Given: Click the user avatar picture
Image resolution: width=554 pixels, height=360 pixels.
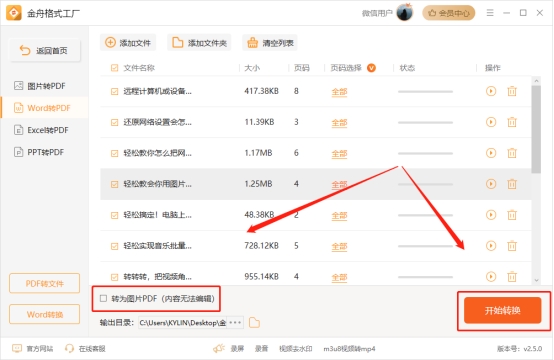Looking at the screenshot, I should tap(405, 13).
